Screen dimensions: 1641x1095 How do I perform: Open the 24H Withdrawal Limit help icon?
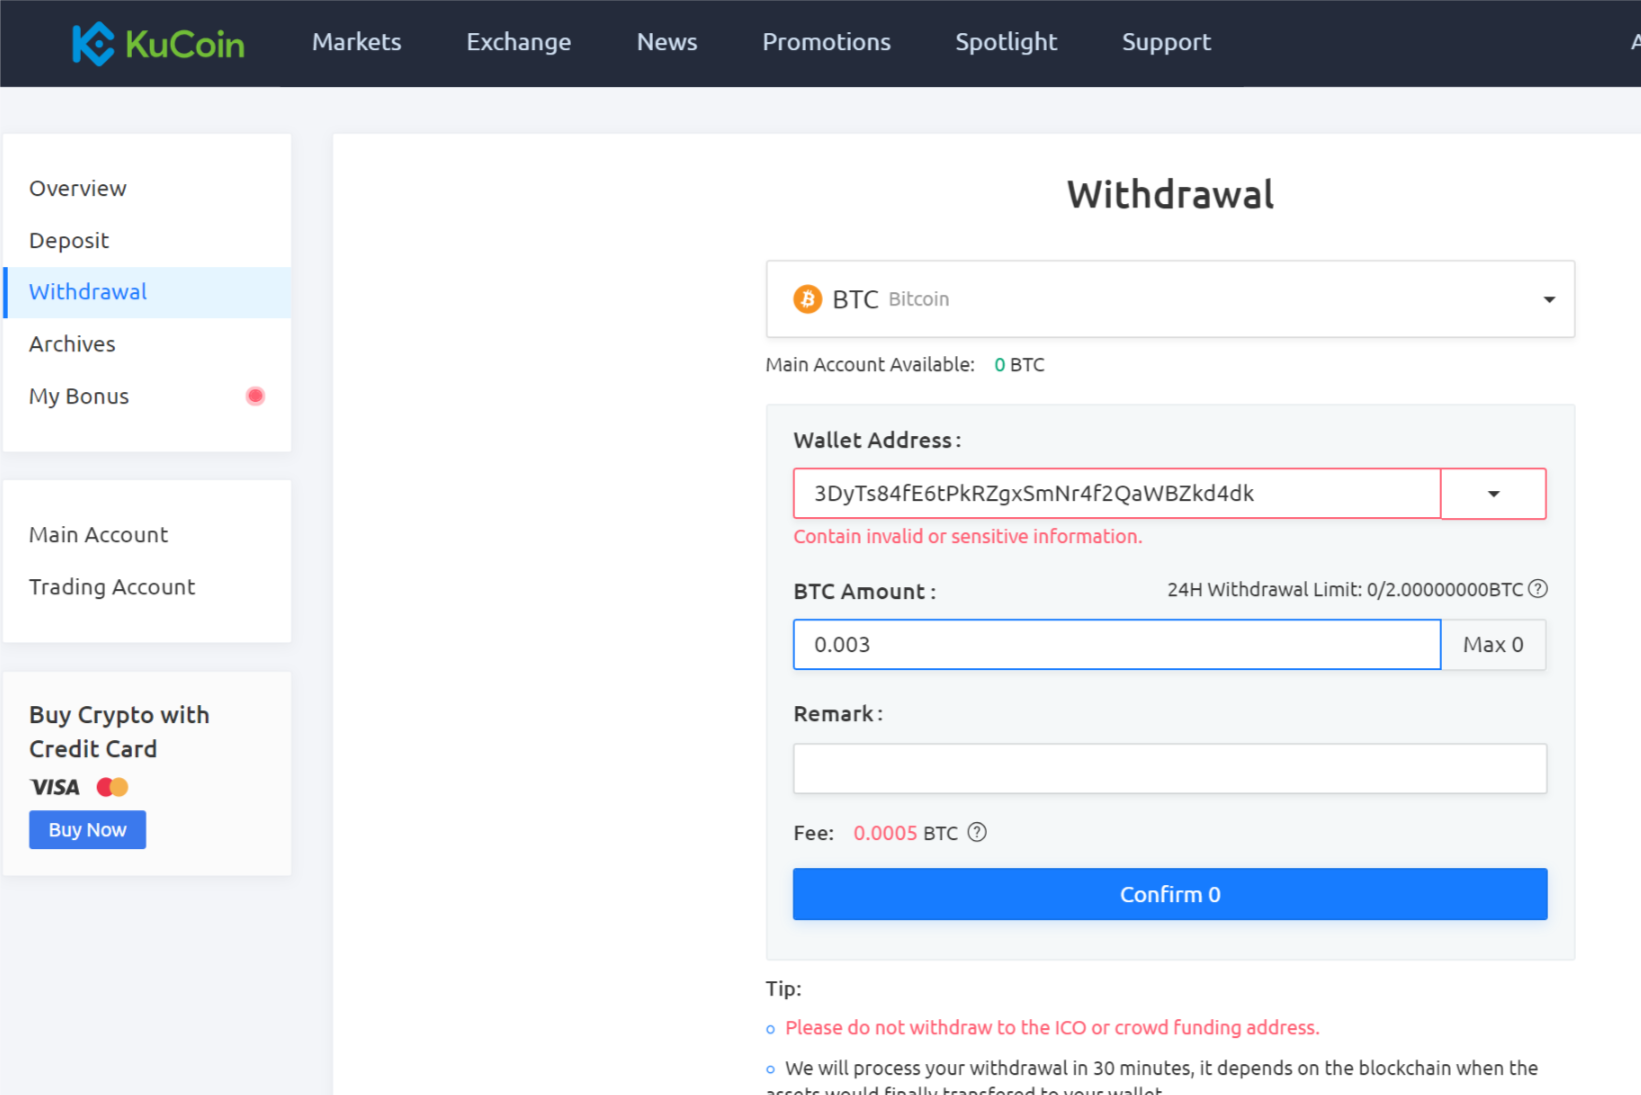[x=1537, y=589]
